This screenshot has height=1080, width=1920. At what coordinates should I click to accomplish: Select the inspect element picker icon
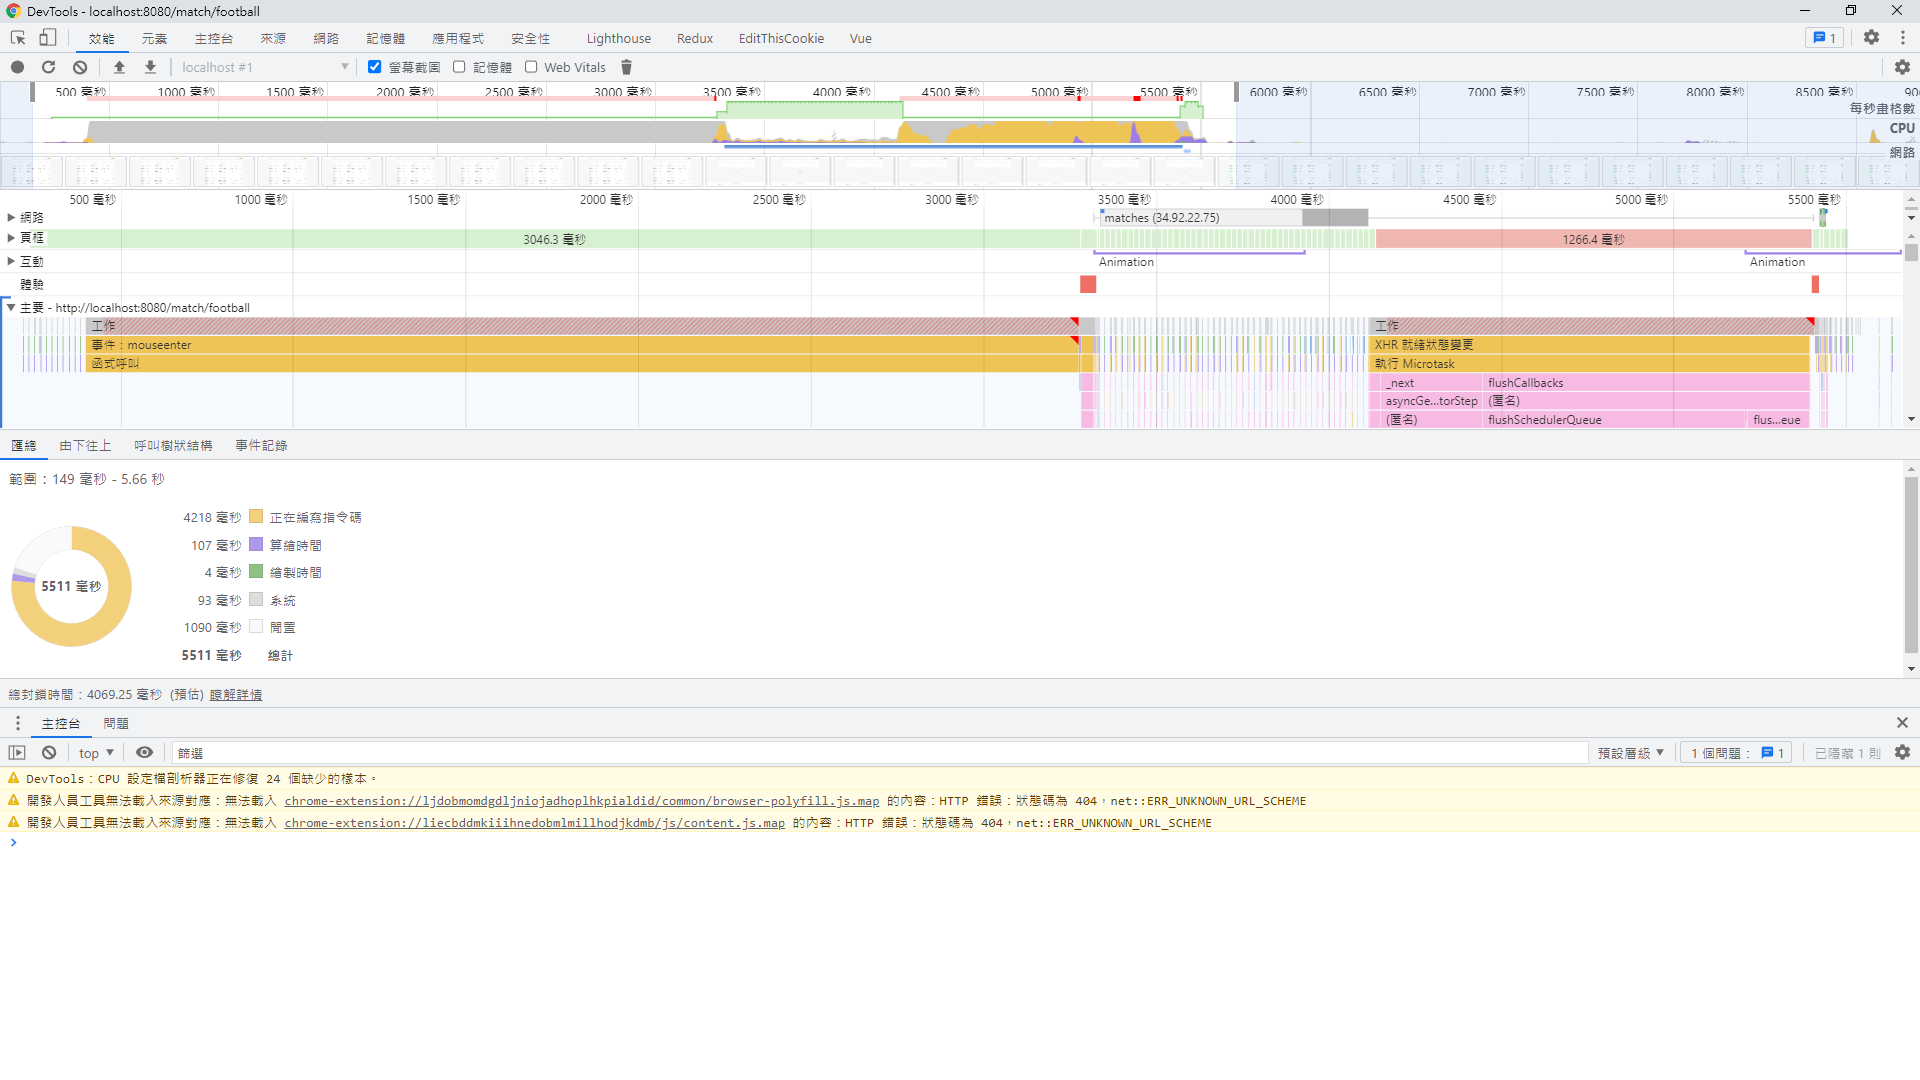[x=18, y=38]
